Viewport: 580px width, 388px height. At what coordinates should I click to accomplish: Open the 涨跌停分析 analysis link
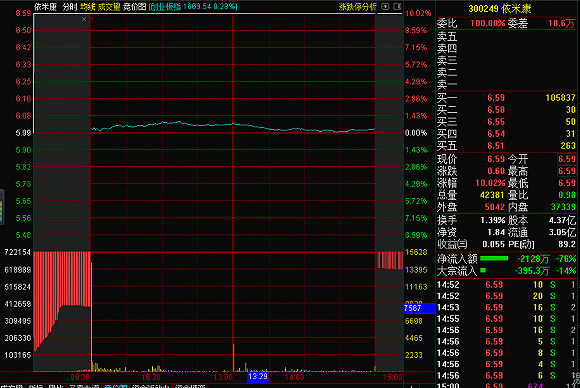coord(358,7)
